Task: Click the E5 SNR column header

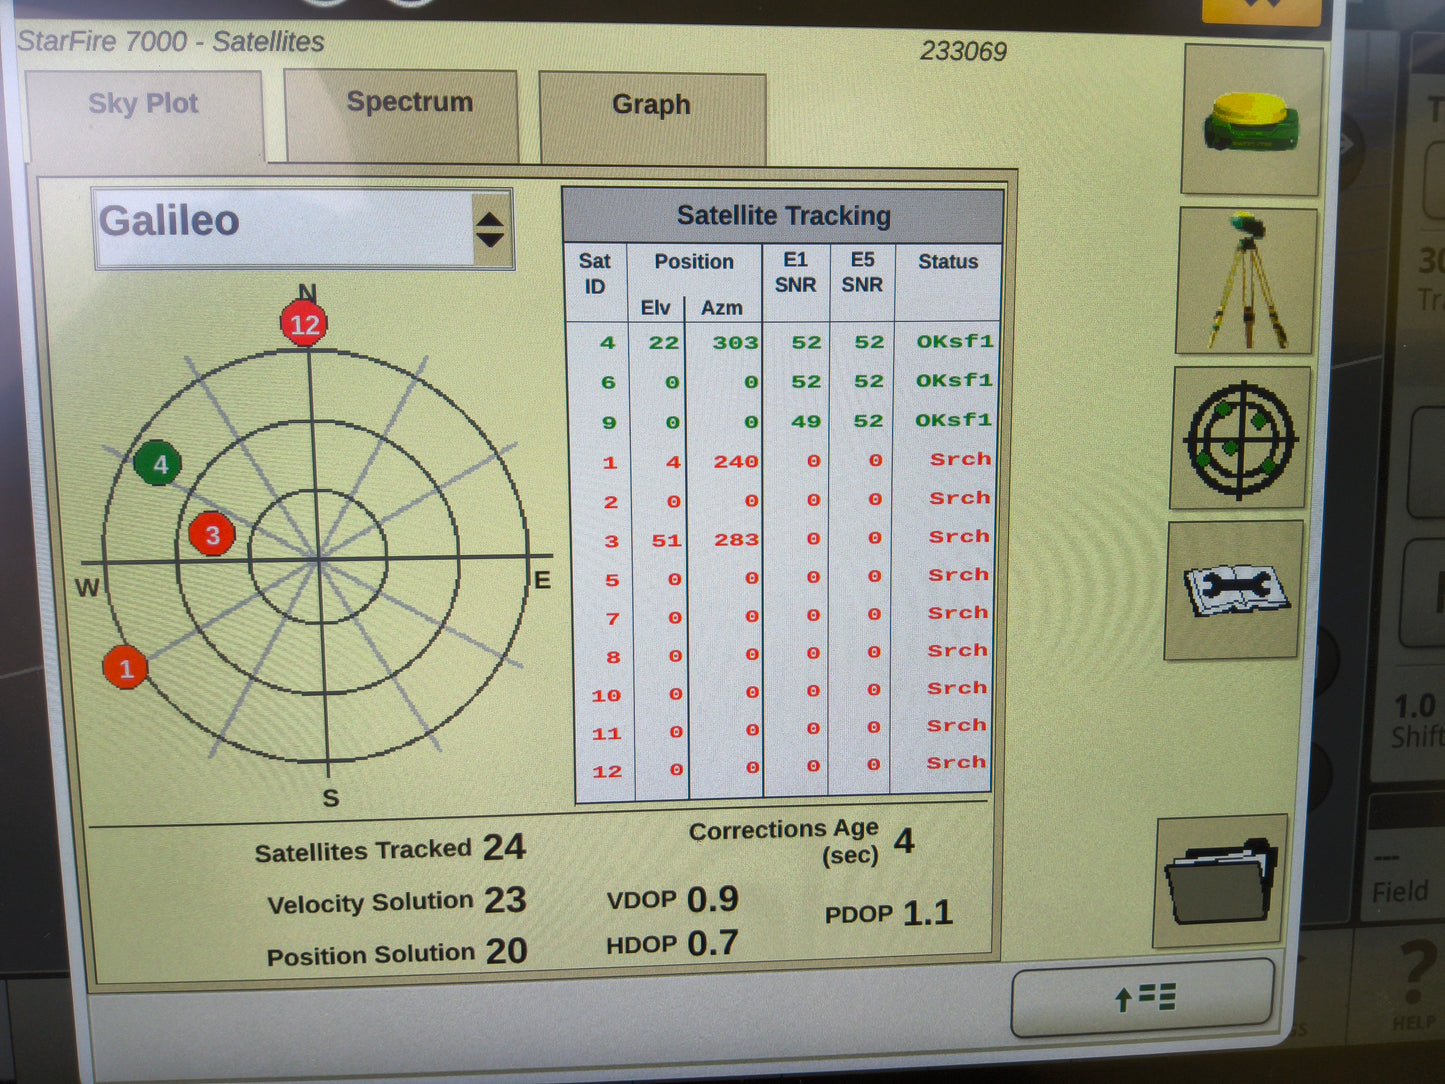Action: [862, 272]
